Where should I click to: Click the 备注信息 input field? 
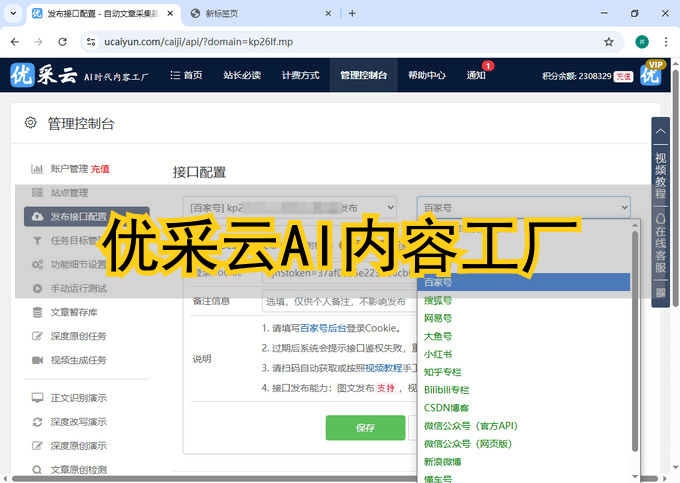point(335,301)
